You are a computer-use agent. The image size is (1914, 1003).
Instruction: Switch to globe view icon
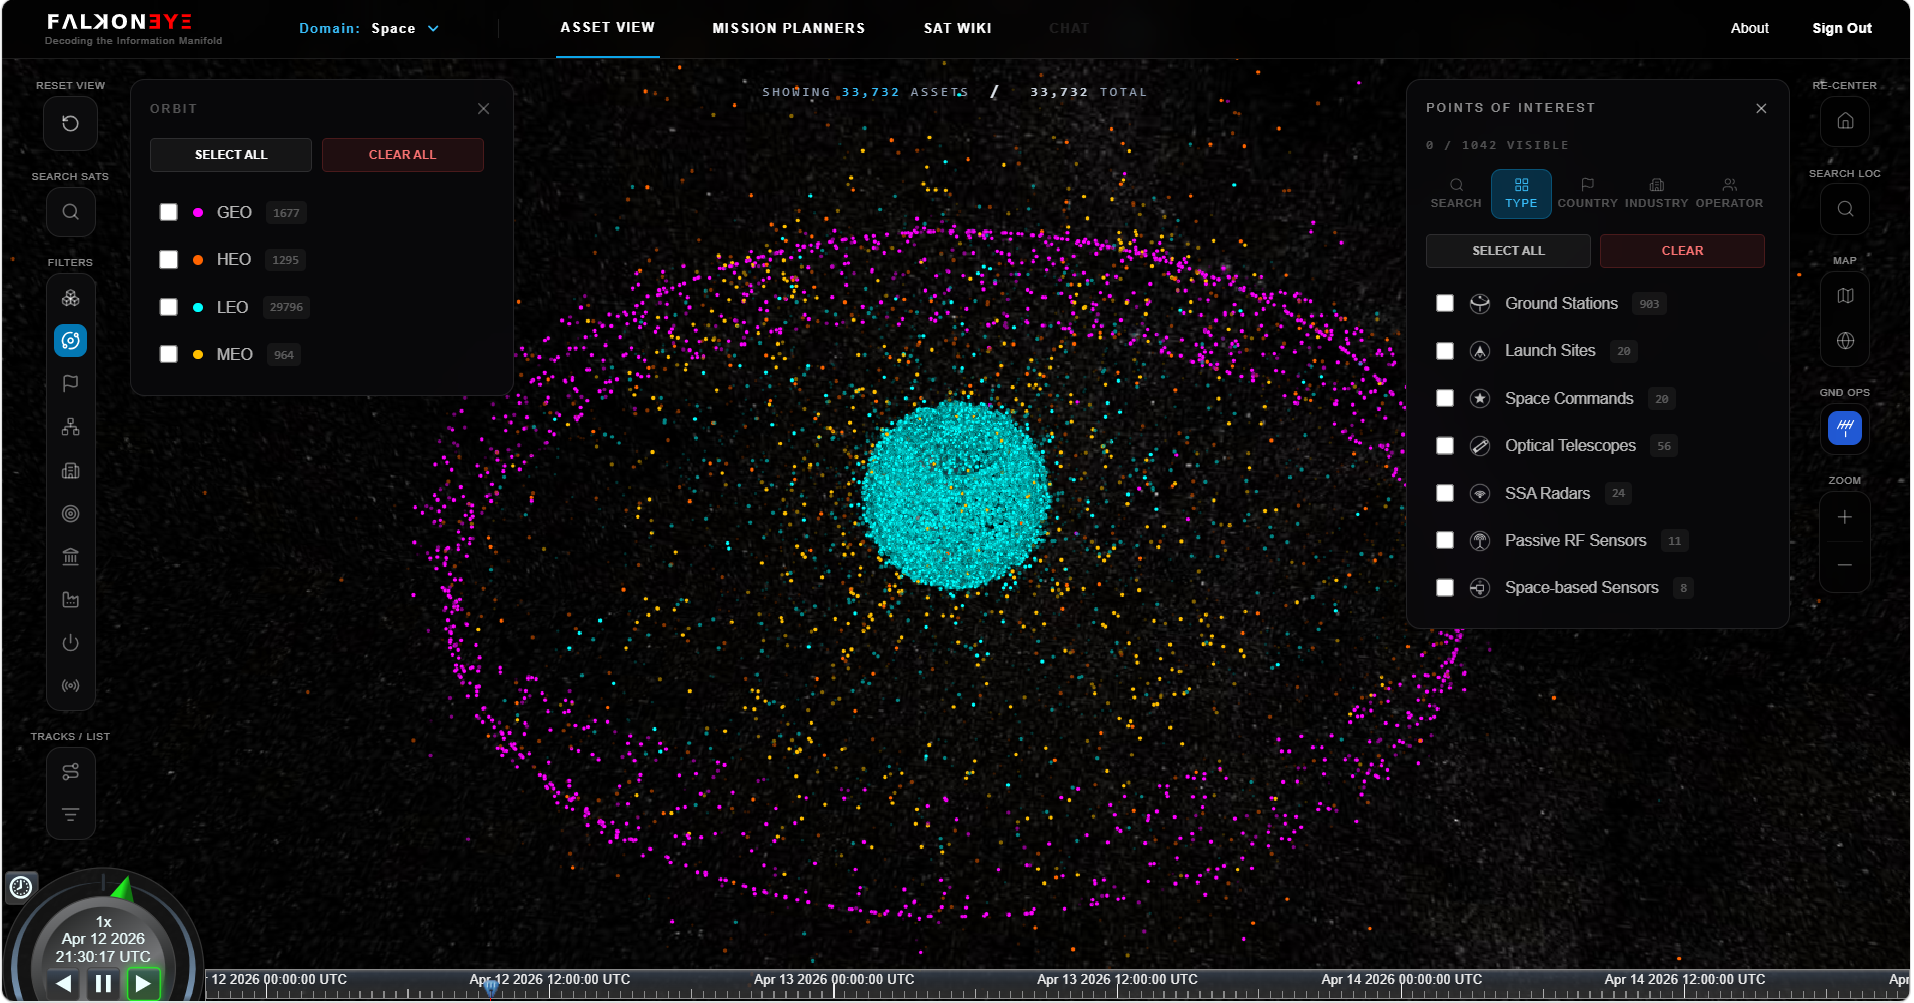(1845, 340)
